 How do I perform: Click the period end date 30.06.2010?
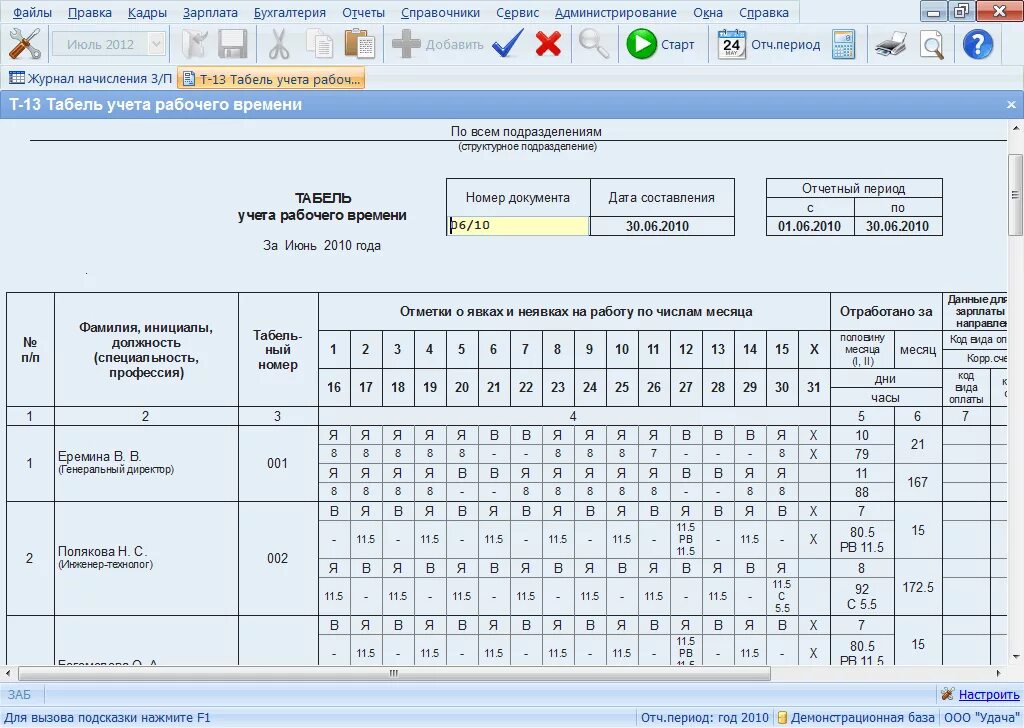tap(897, 226)
